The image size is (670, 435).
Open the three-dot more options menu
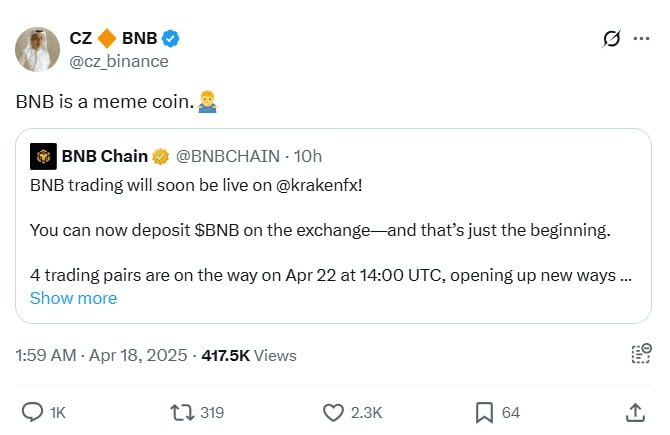[x=641, y=38]
